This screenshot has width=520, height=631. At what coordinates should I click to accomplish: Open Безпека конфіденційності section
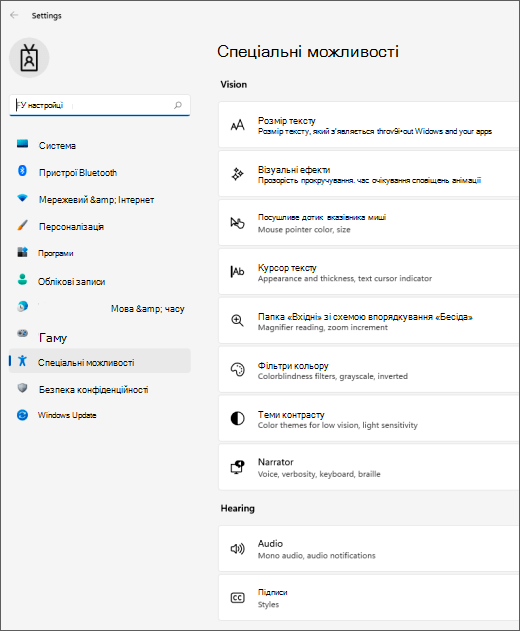99,390
